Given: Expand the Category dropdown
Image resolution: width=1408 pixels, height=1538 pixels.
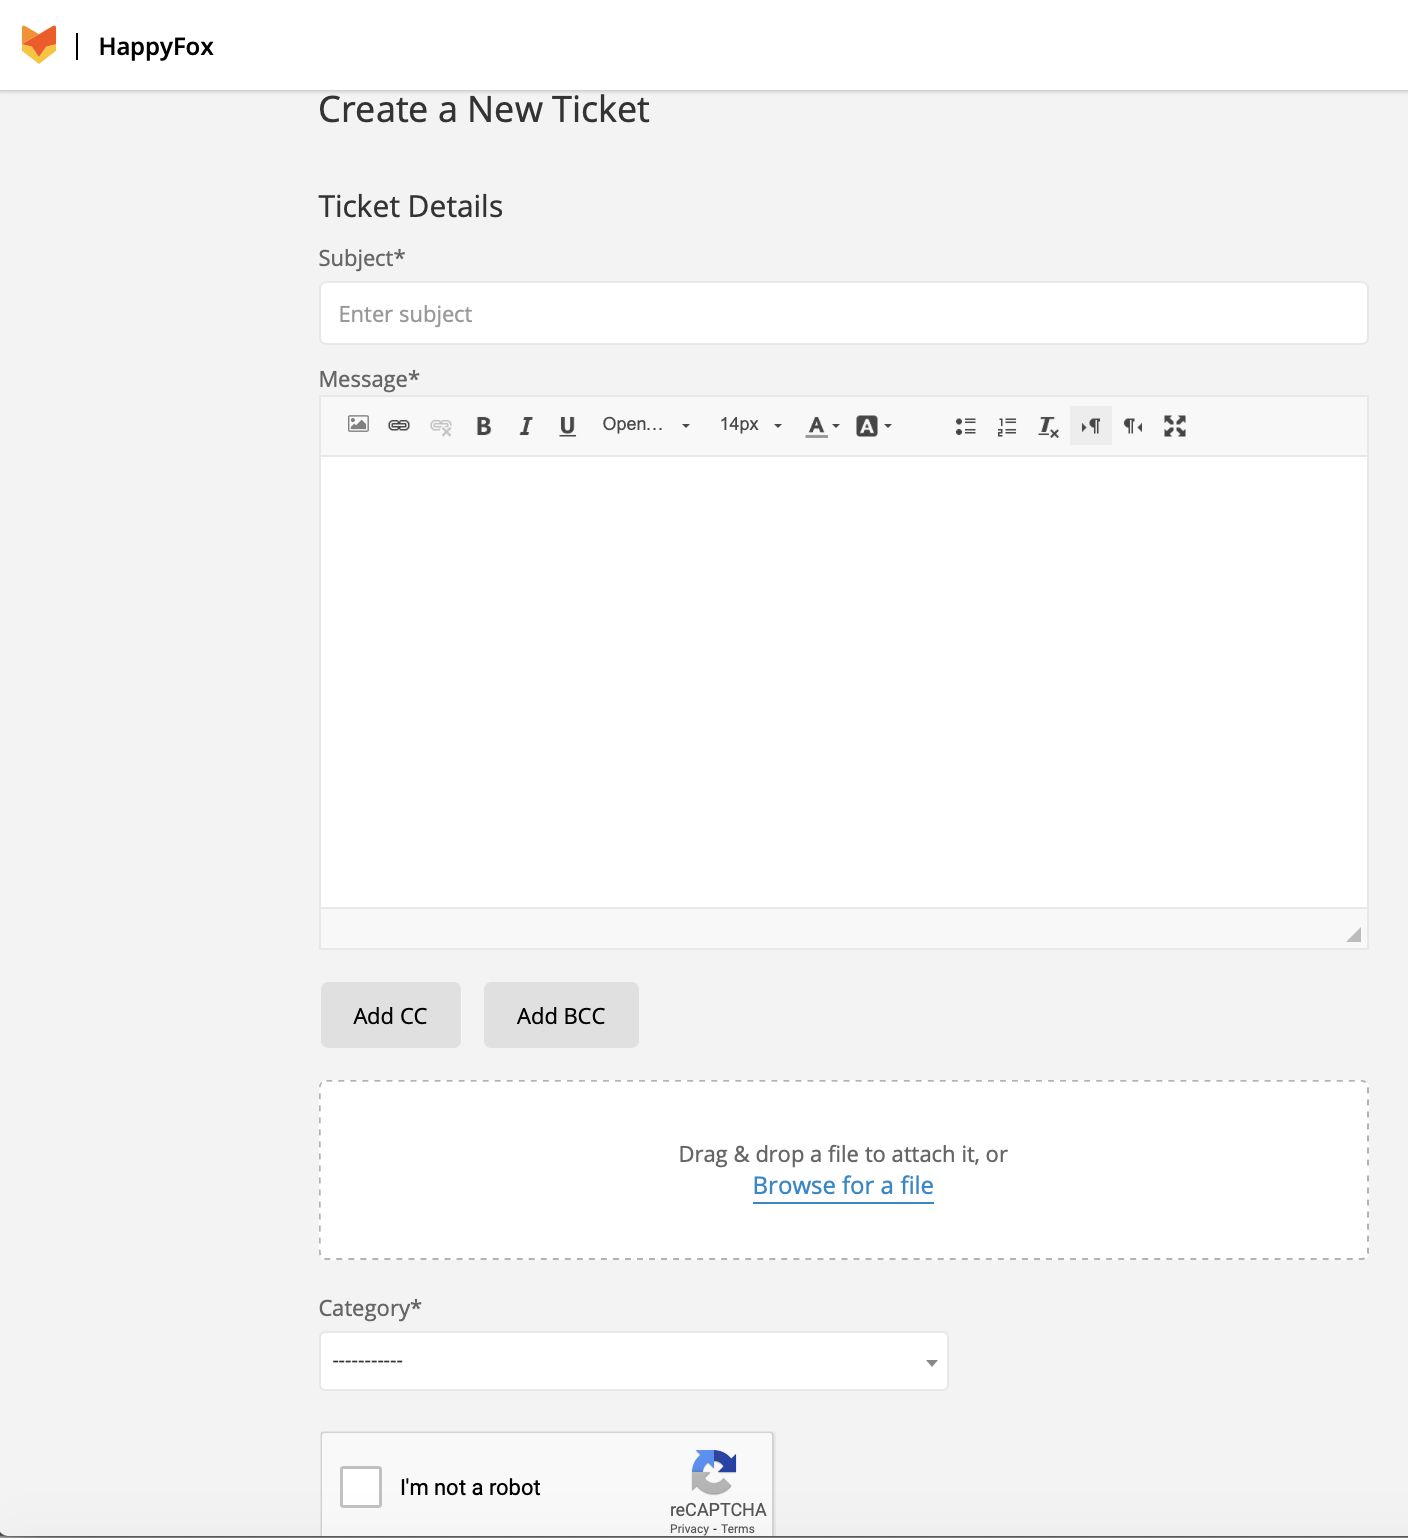Looking at the screenshot, I should click(x=633, y=1361).
